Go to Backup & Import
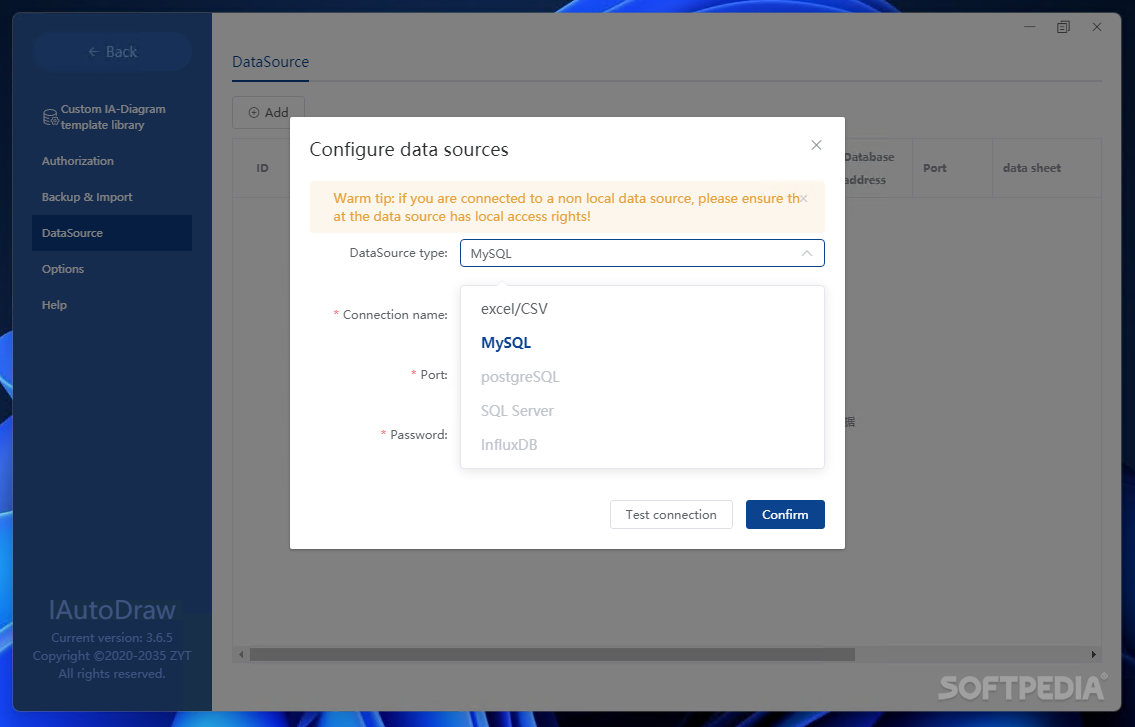Image resolution: width=1135 pixels, height=727 pixels. tap(87, 197)
